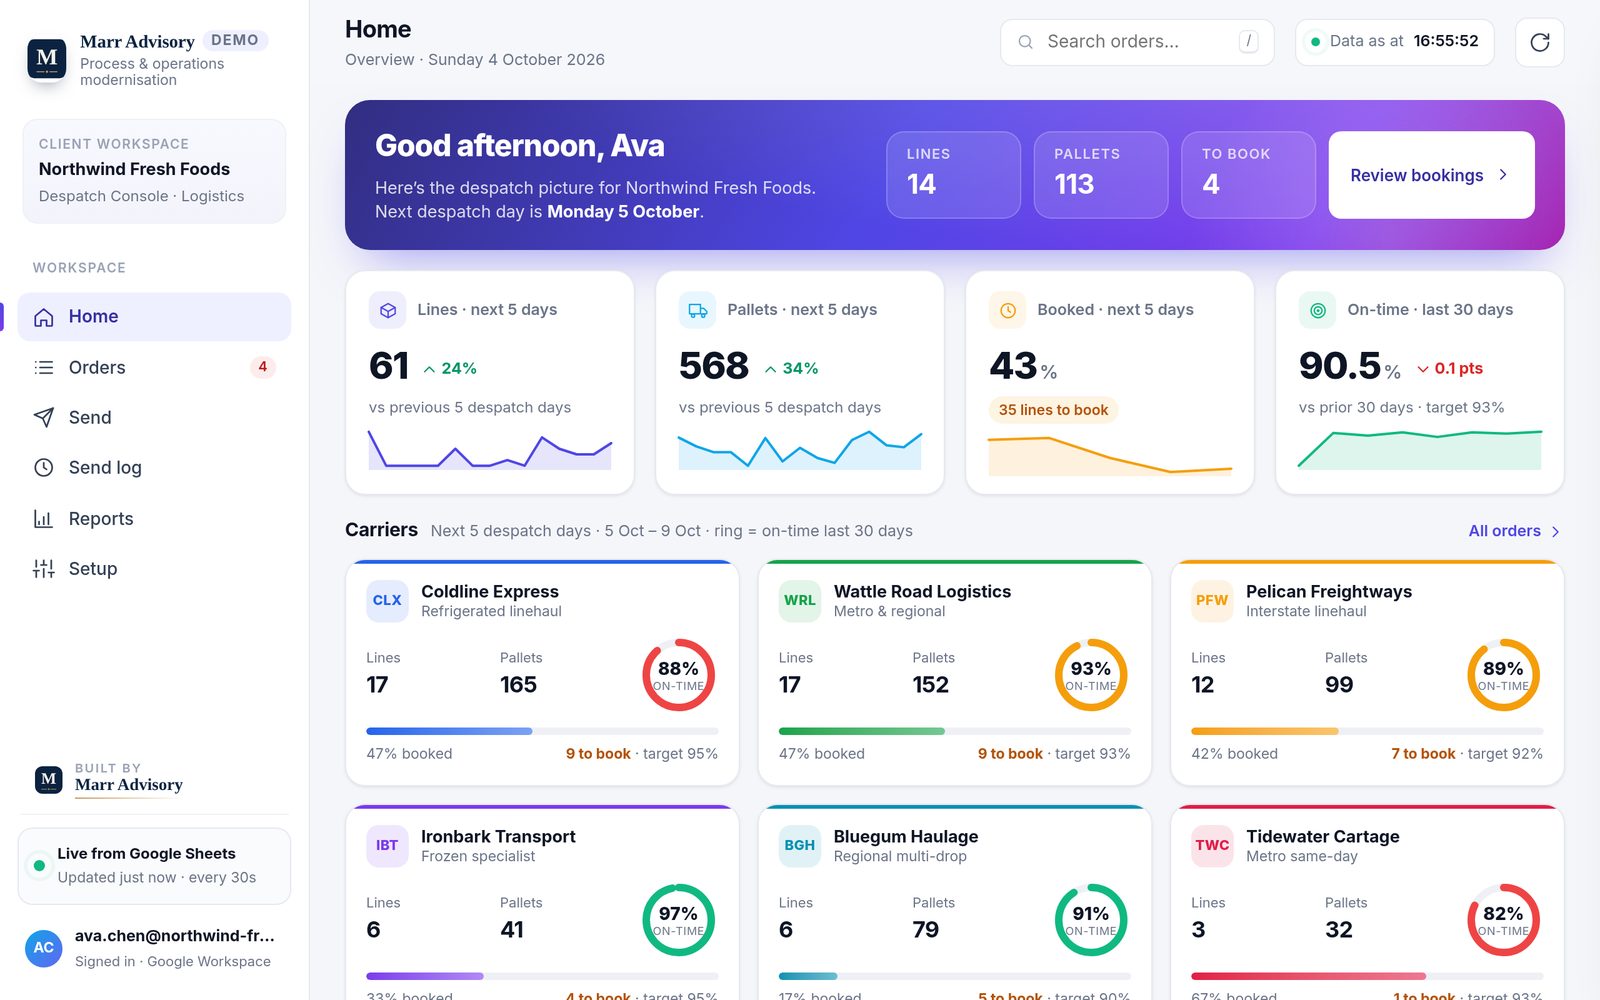Click the TWC carrier badge
The image size is (1600, 1000).
click(x=1212, y=846)
